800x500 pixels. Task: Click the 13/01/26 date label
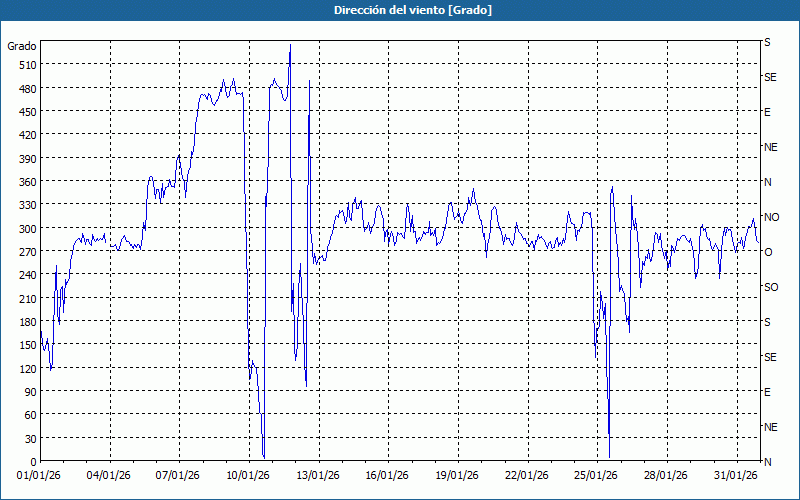(x=318, y=476)
